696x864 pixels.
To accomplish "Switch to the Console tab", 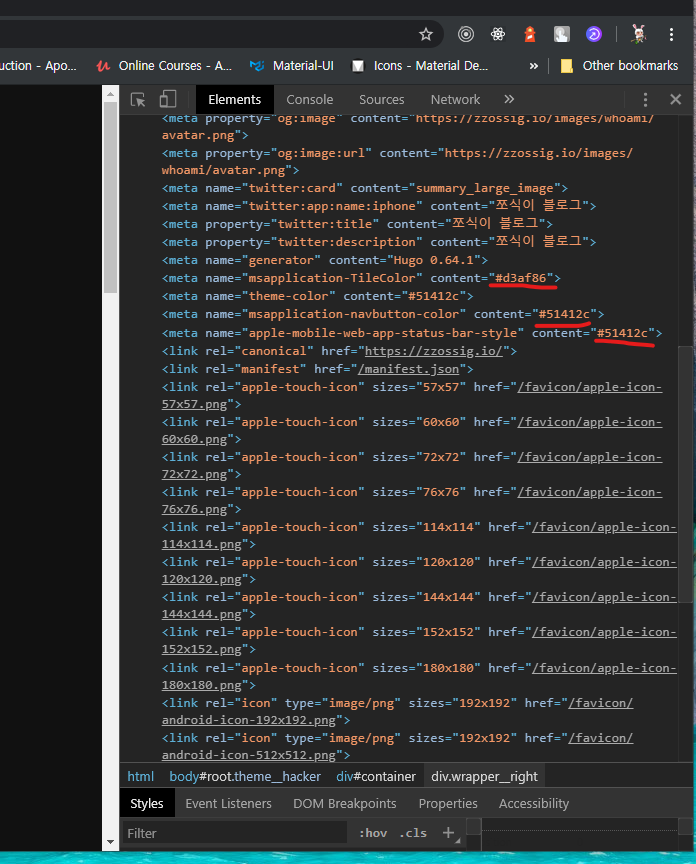I will 310,100.
